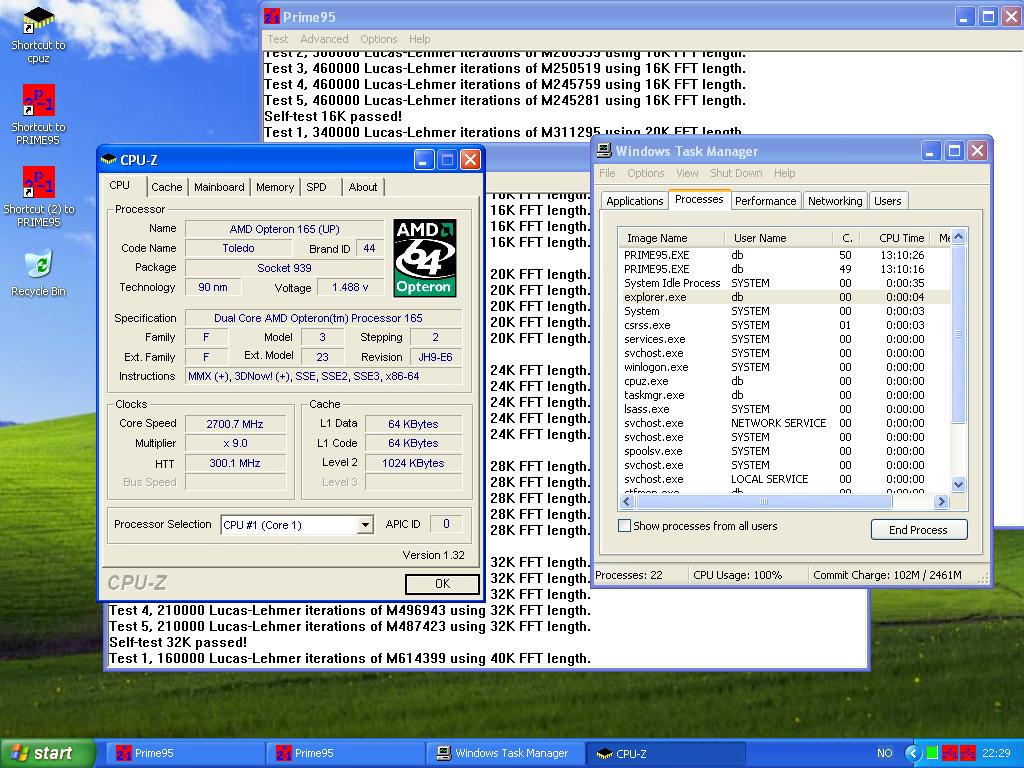
Task: Open Prime95 Help menu
Action: pyautogui.click(x=419, y=39)
